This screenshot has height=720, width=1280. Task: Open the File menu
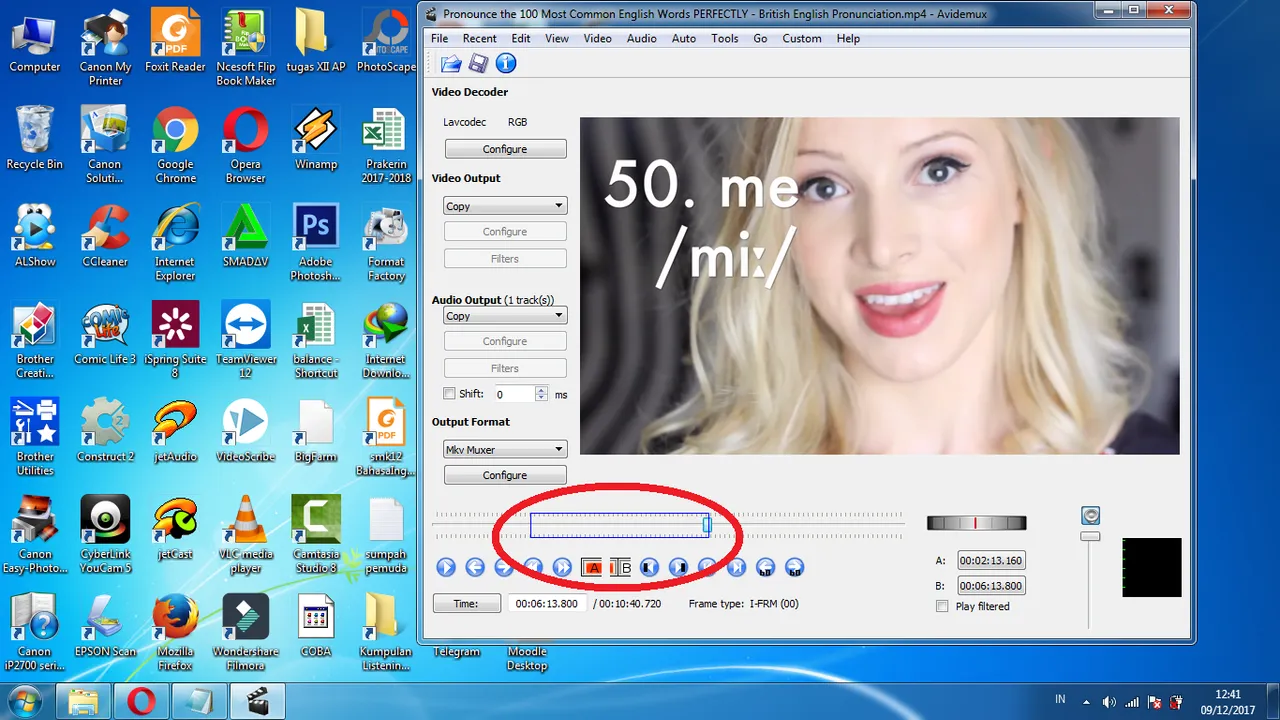point(439,38)
